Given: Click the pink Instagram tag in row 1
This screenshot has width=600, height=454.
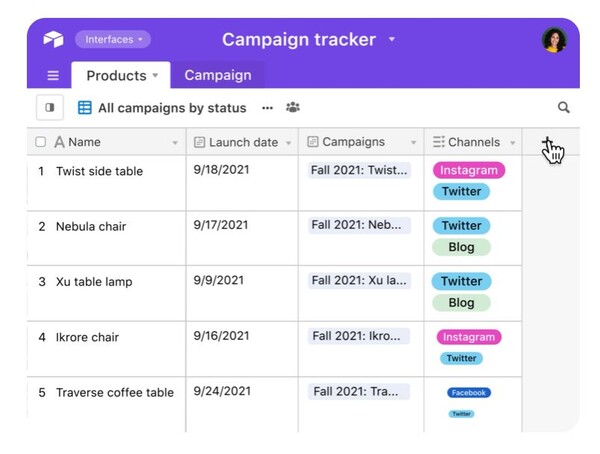Looking at the screenshot, I should click(x=468, y=171).
